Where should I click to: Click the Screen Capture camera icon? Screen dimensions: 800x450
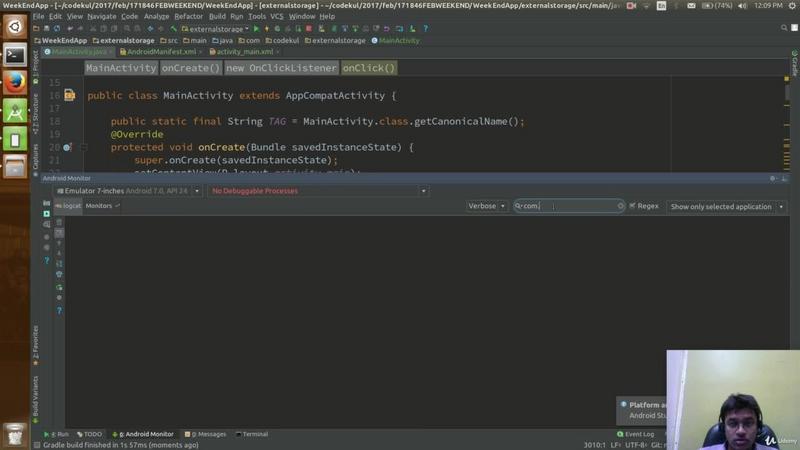[46, 203]
